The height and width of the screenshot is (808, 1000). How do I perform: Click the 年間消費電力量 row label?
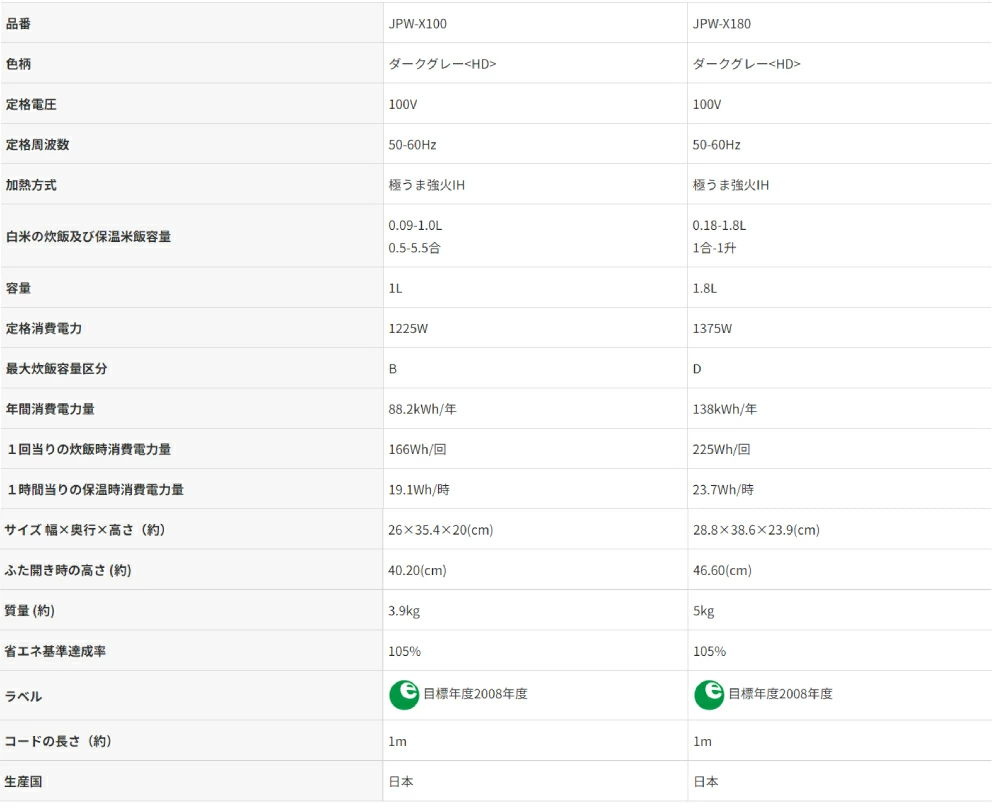coord(50,409)
